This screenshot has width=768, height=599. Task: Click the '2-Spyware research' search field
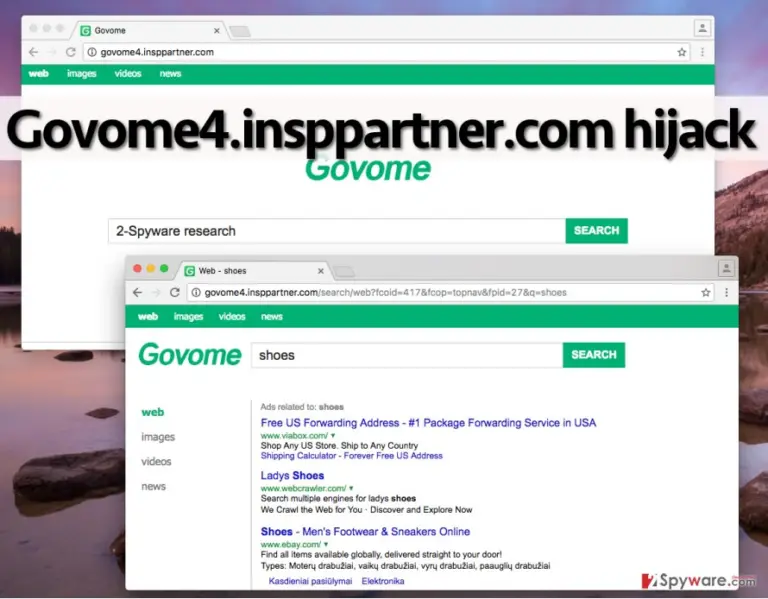(336, 231)
